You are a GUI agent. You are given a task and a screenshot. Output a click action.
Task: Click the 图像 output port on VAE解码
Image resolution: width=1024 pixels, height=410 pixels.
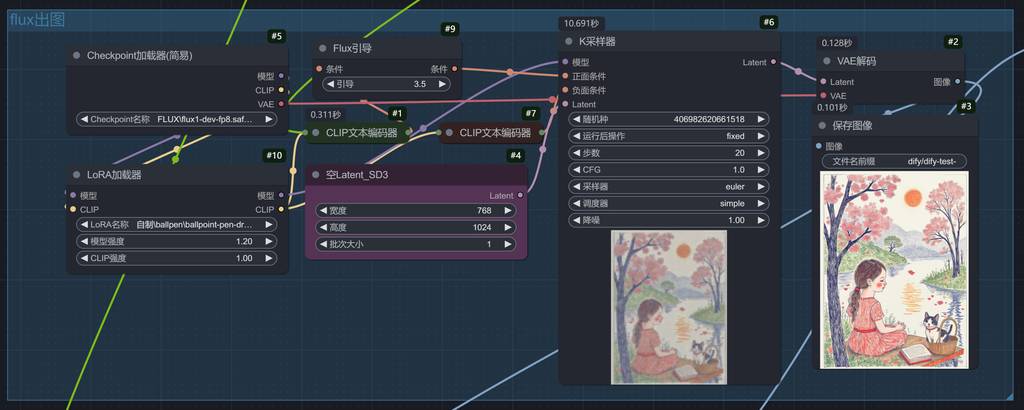coord(958,82)
